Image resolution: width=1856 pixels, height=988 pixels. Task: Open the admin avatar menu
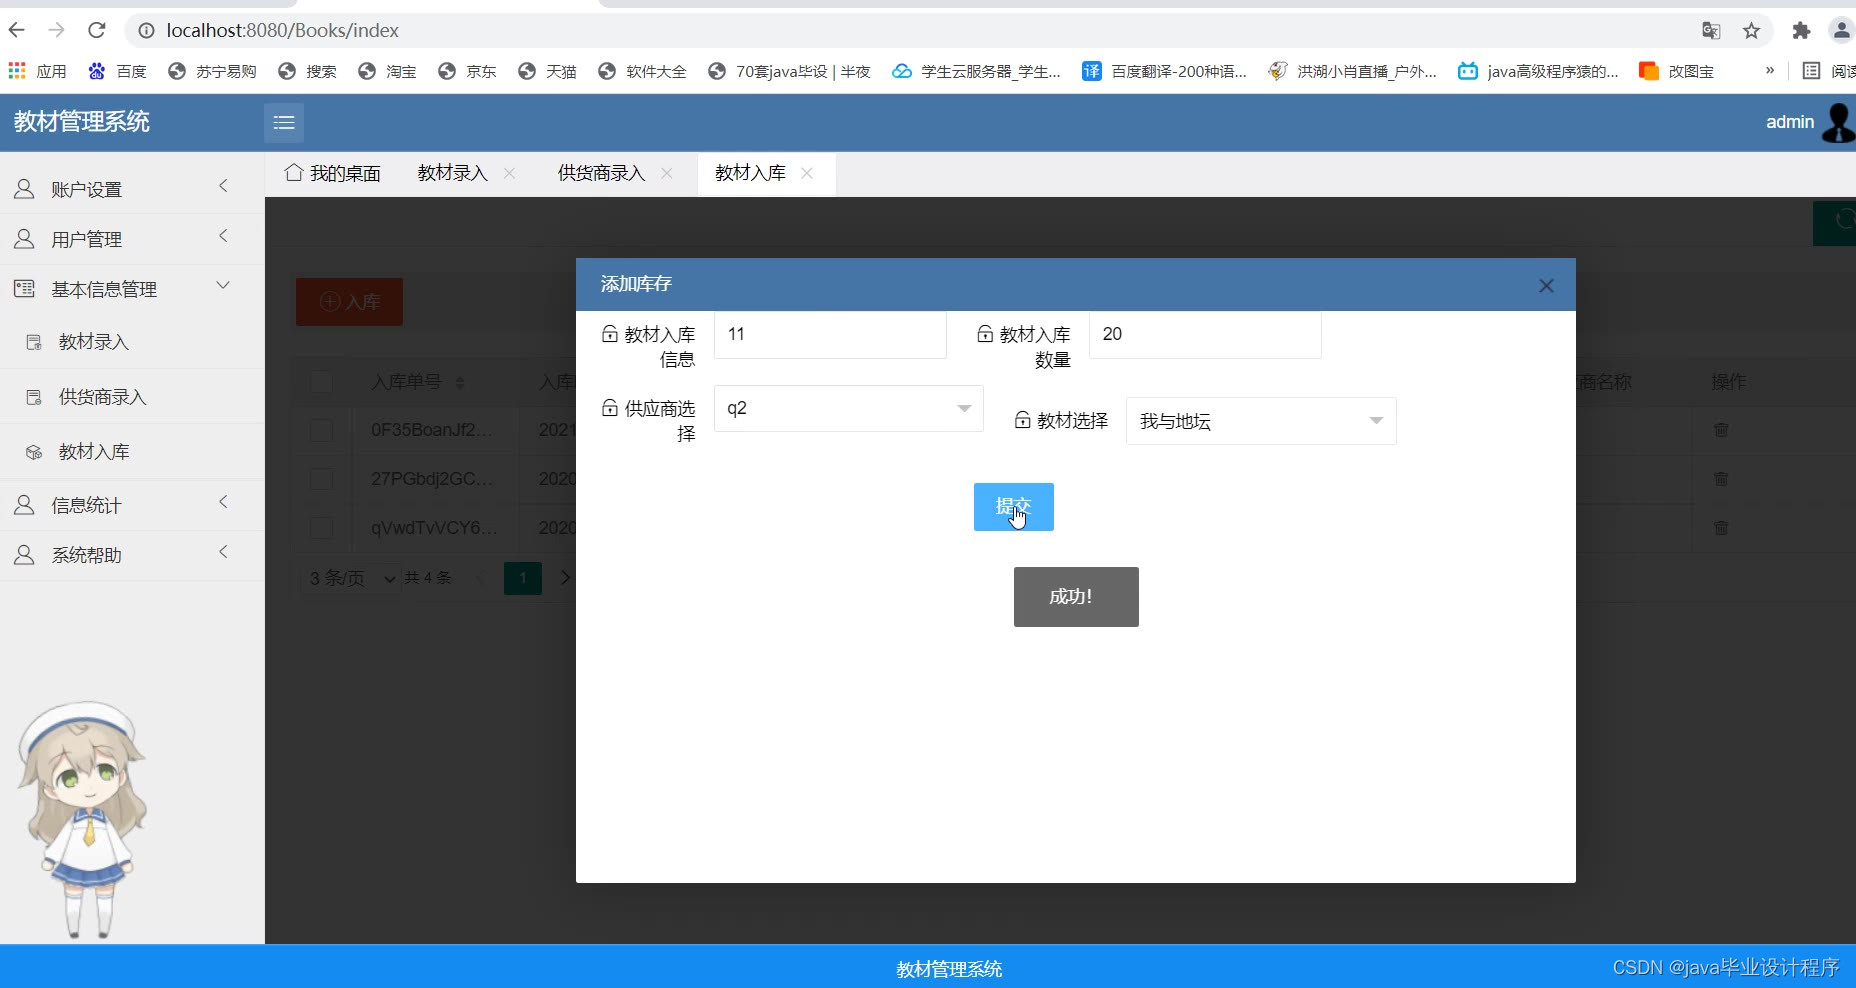coord(1837,122)
